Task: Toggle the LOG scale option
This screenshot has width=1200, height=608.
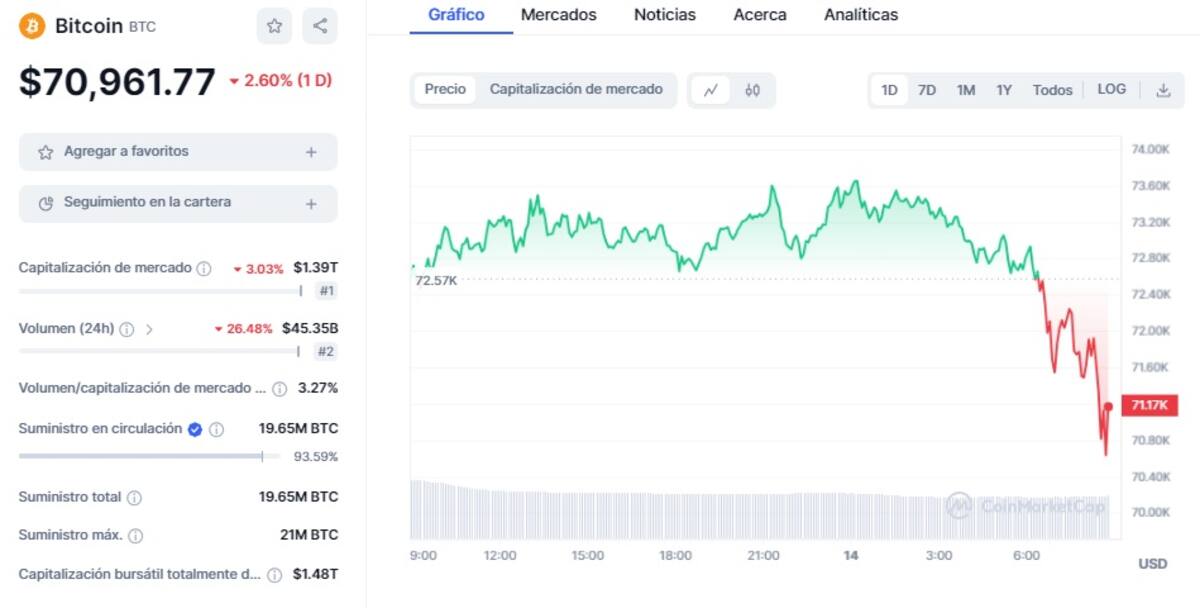Action: pos(1111,89)
